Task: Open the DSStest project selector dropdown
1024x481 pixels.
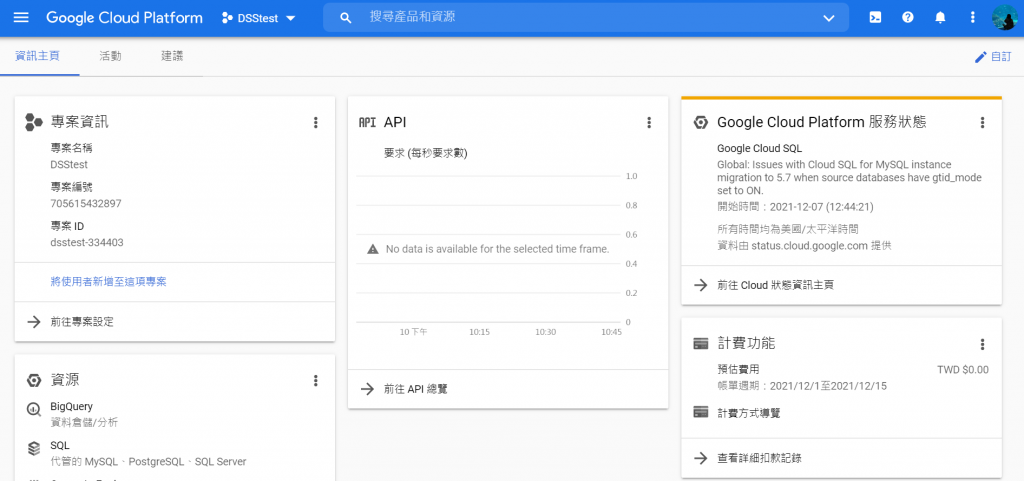Action: point(259,18)
